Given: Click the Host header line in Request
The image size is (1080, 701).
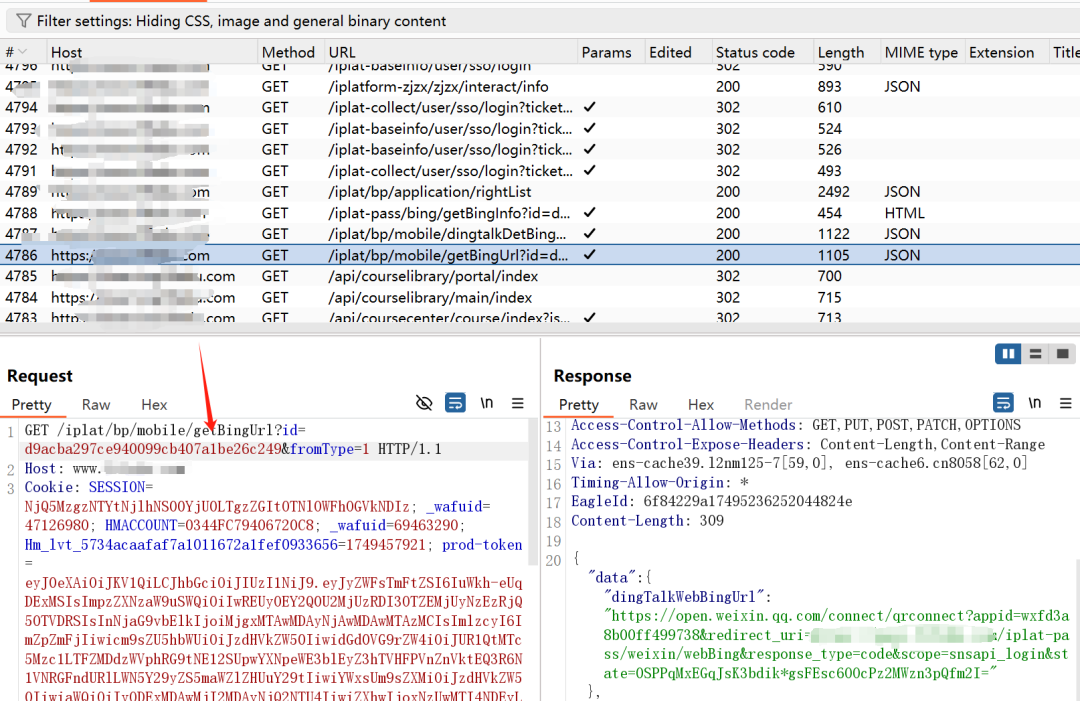Looking at the screenshot, I should 105,469.
